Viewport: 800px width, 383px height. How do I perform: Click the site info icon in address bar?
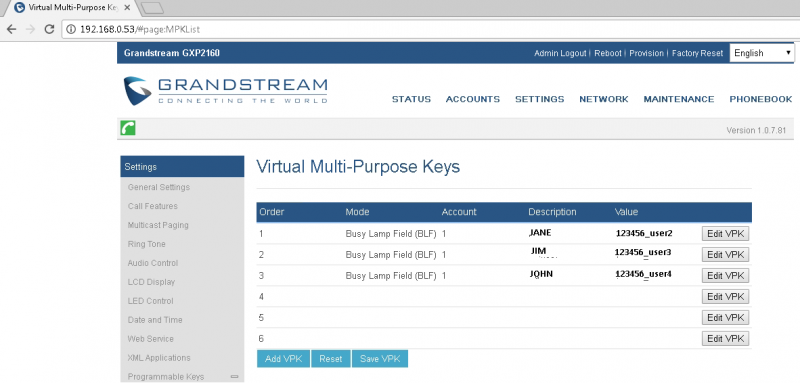coord(72,29)
